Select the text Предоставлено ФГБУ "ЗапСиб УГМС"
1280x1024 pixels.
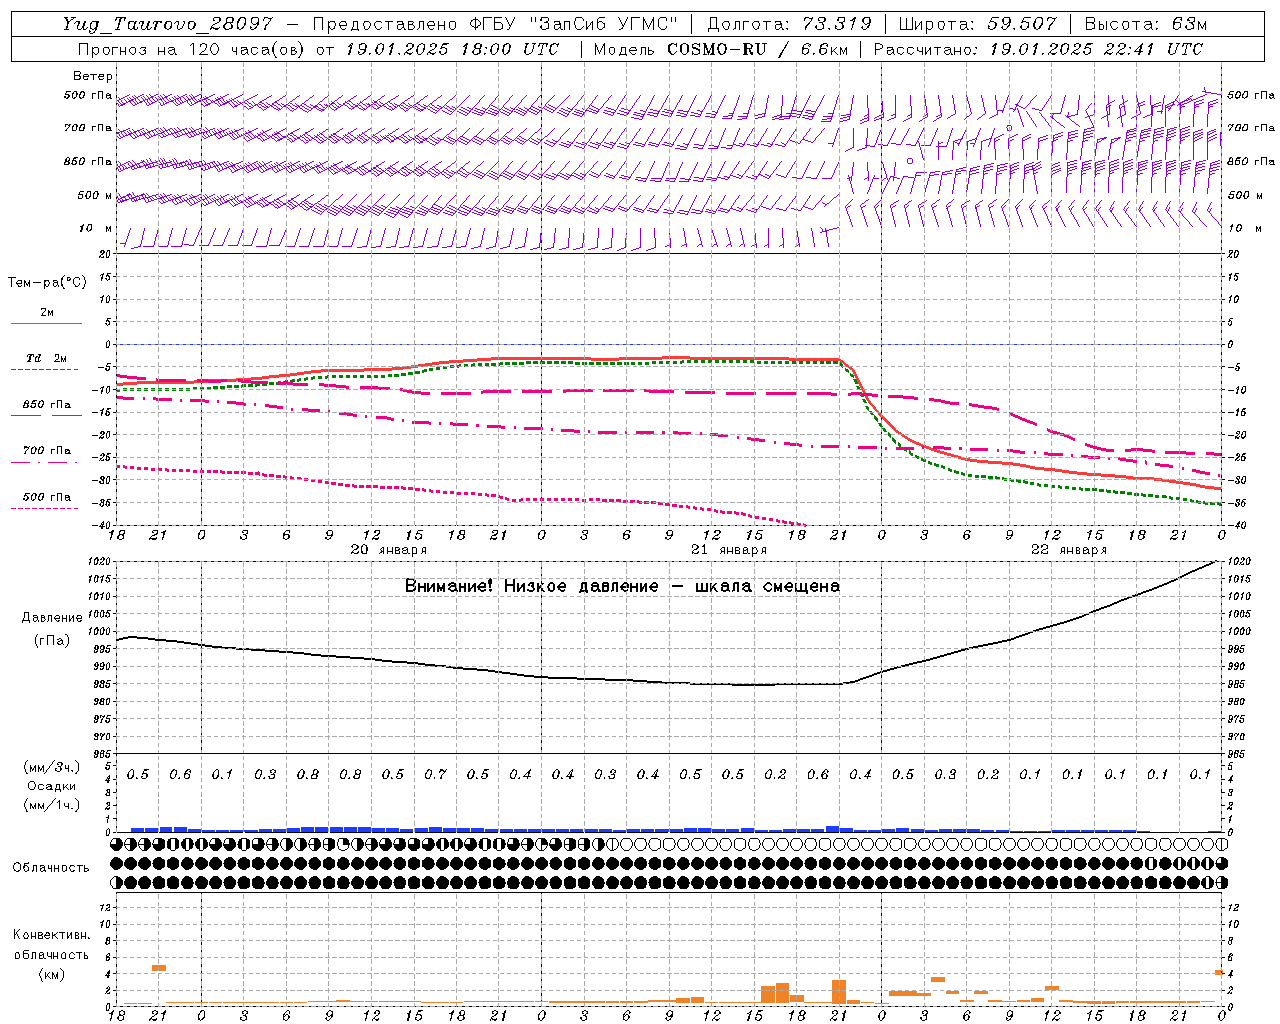[x=496, y=24]
